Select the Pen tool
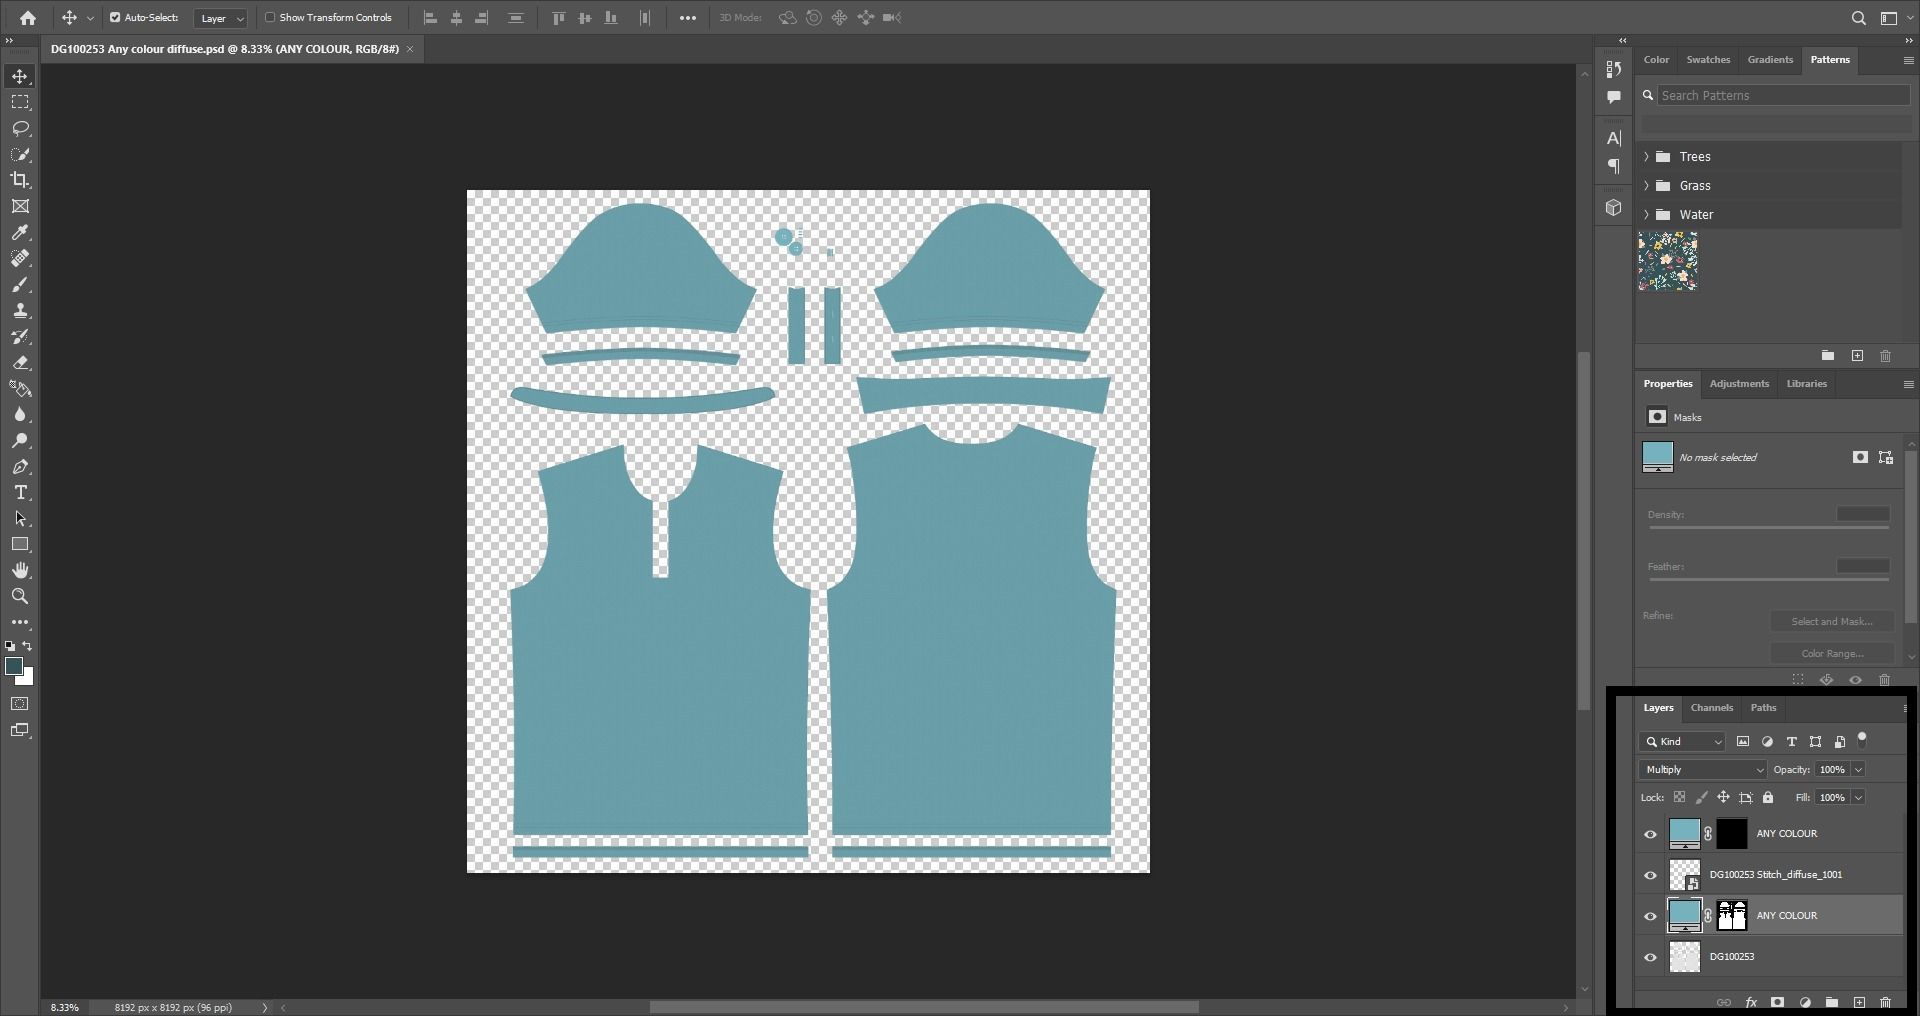The width and height of the screenshot is (1920, 1016). [x=20, y=466]
